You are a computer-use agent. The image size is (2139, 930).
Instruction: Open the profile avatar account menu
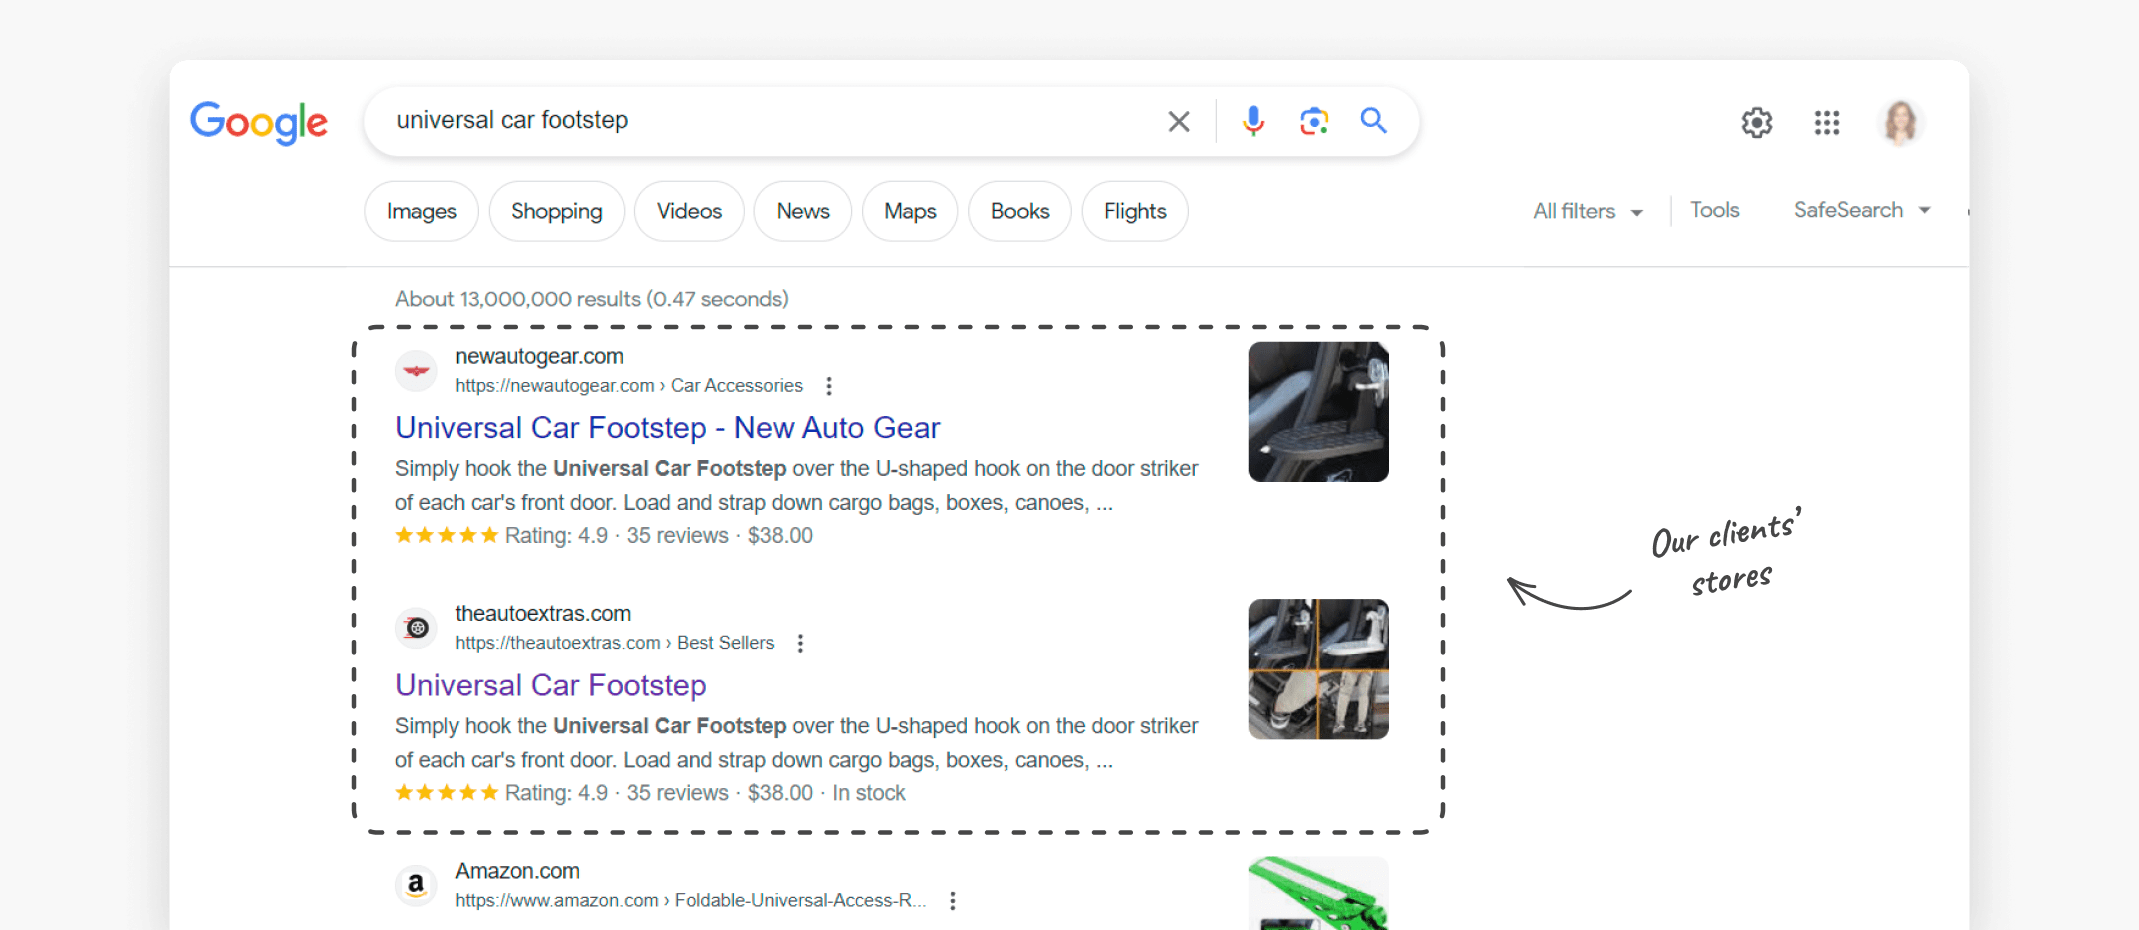[1899, 123]
